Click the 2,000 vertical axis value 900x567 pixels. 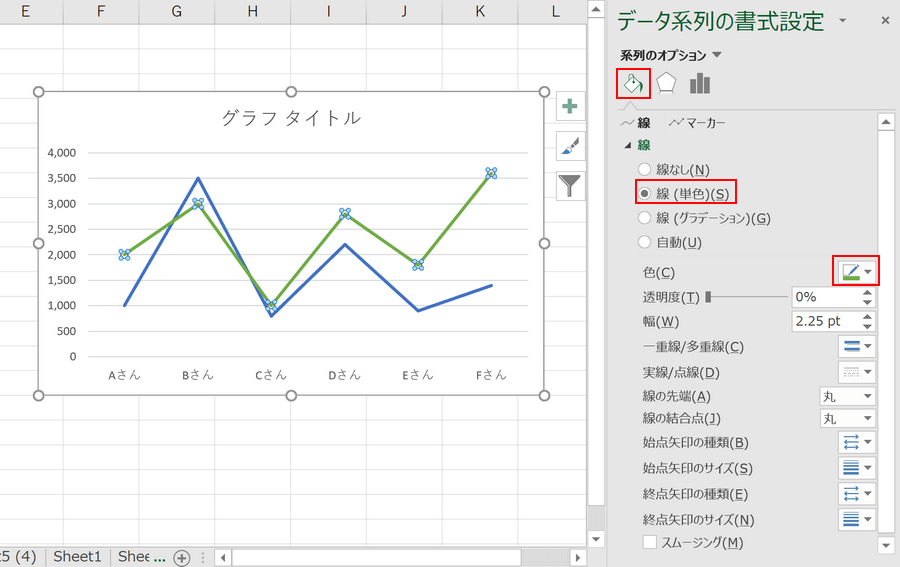(61, 255)
